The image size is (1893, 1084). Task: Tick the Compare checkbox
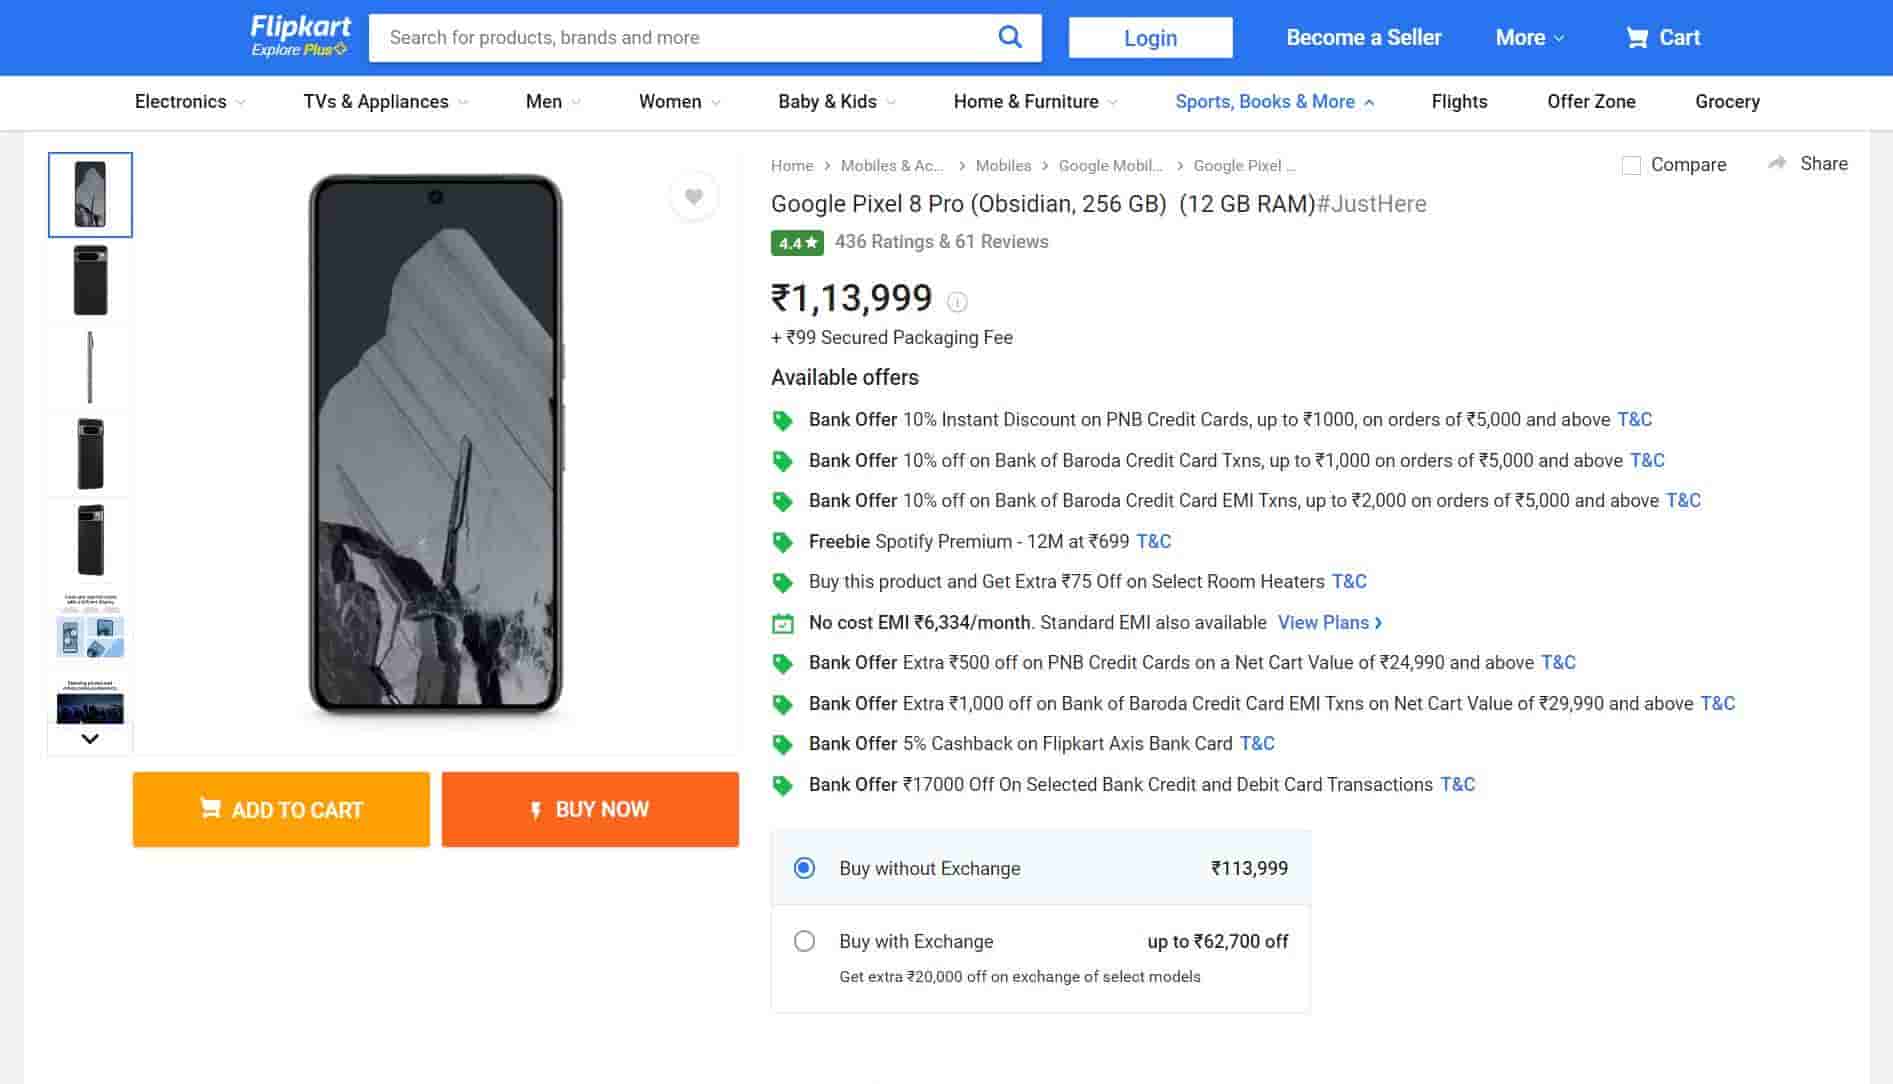pyautogui.click(x=1631, y=165)
